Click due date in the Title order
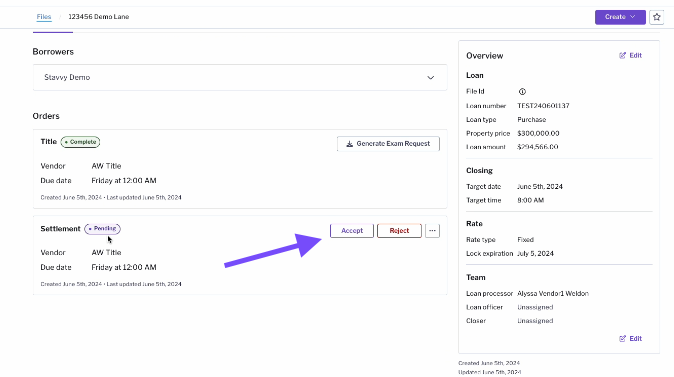Viewport: 674px width, 377px height. (124, 181)
